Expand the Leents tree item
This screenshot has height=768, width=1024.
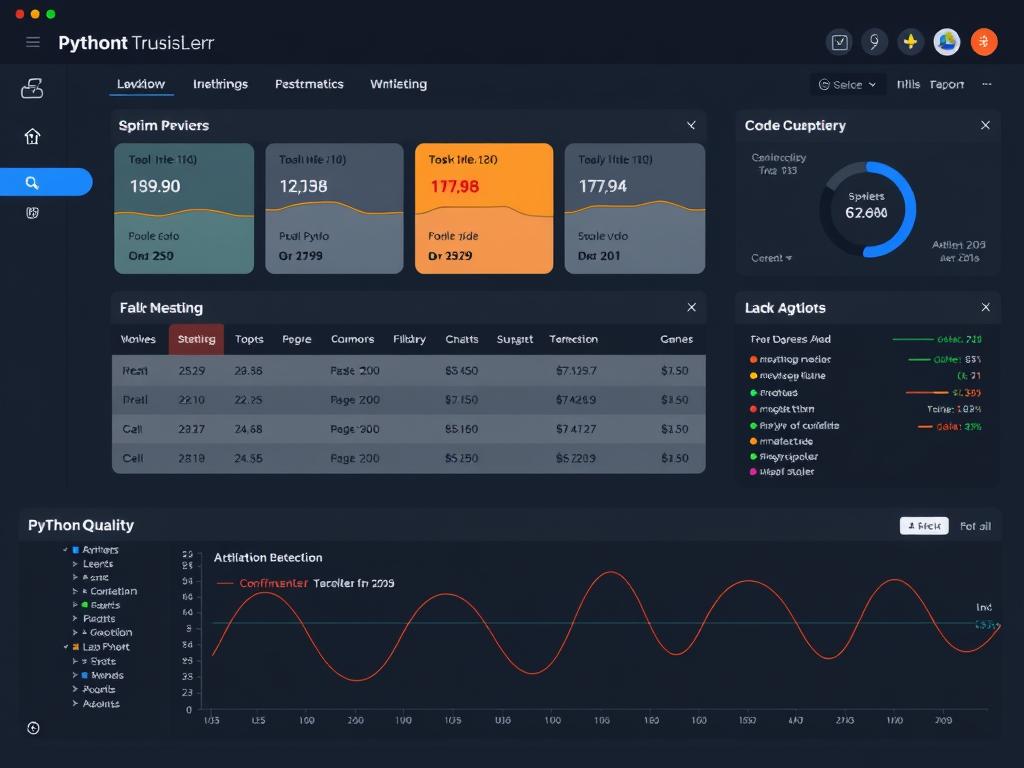pos(74,564)
